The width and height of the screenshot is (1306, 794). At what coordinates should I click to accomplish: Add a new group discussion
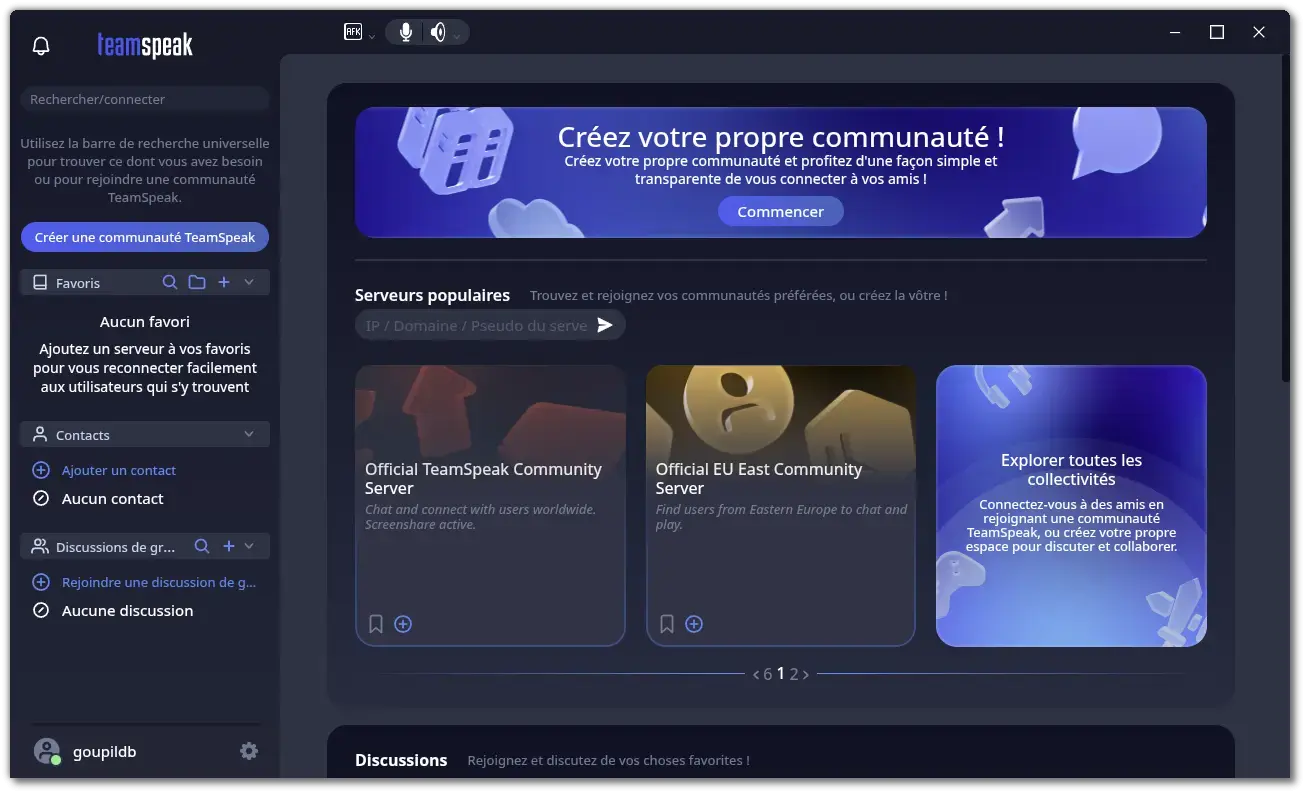[228, 546]
